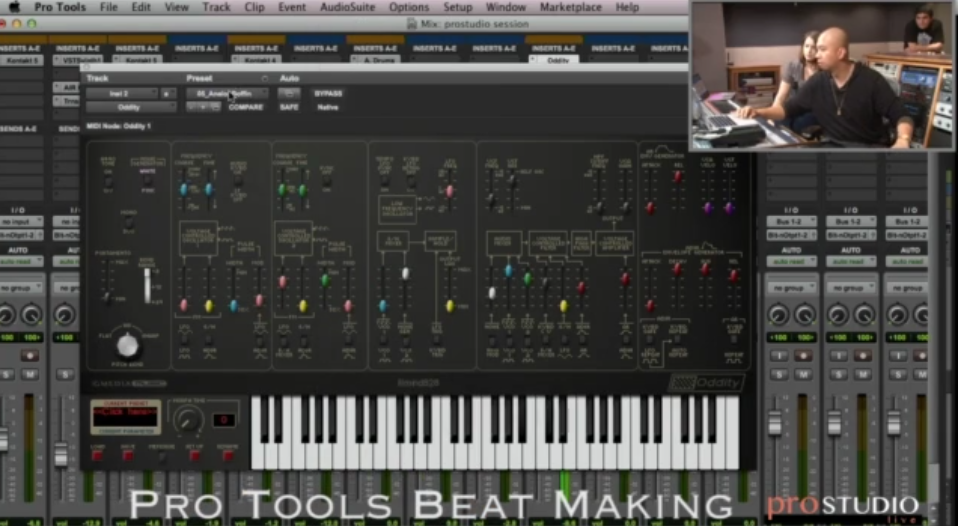Toggle the Mono/Duo switch
The height and width of the screenshot is (526, 958).
coord(128,222)
